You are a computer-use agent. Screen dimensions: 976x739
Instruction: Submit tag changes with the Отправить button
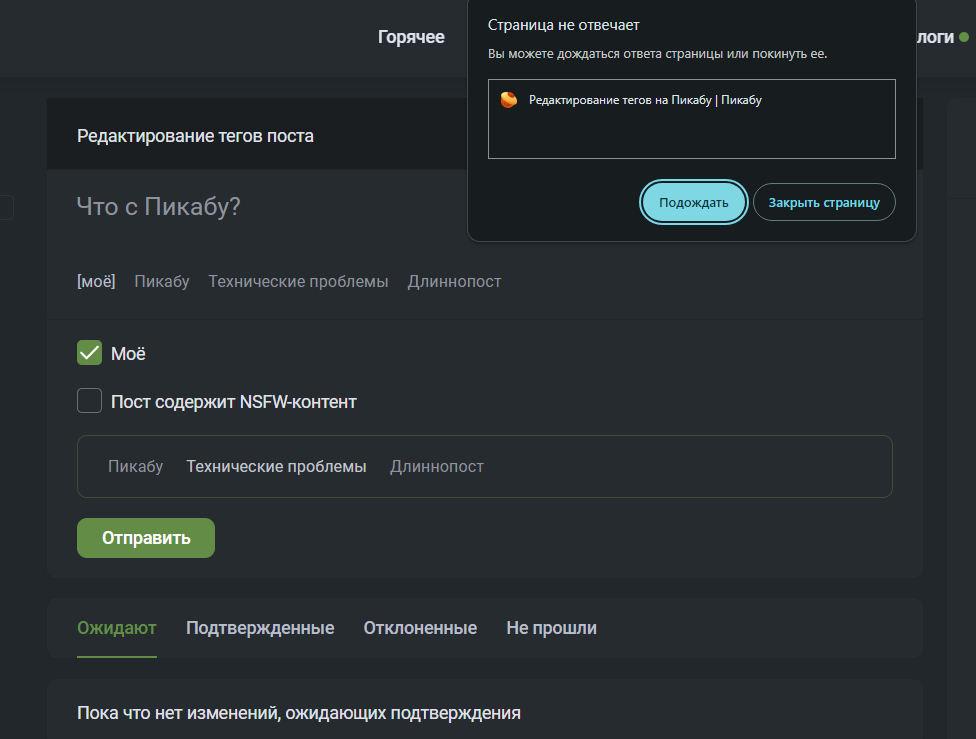(146, 538)
